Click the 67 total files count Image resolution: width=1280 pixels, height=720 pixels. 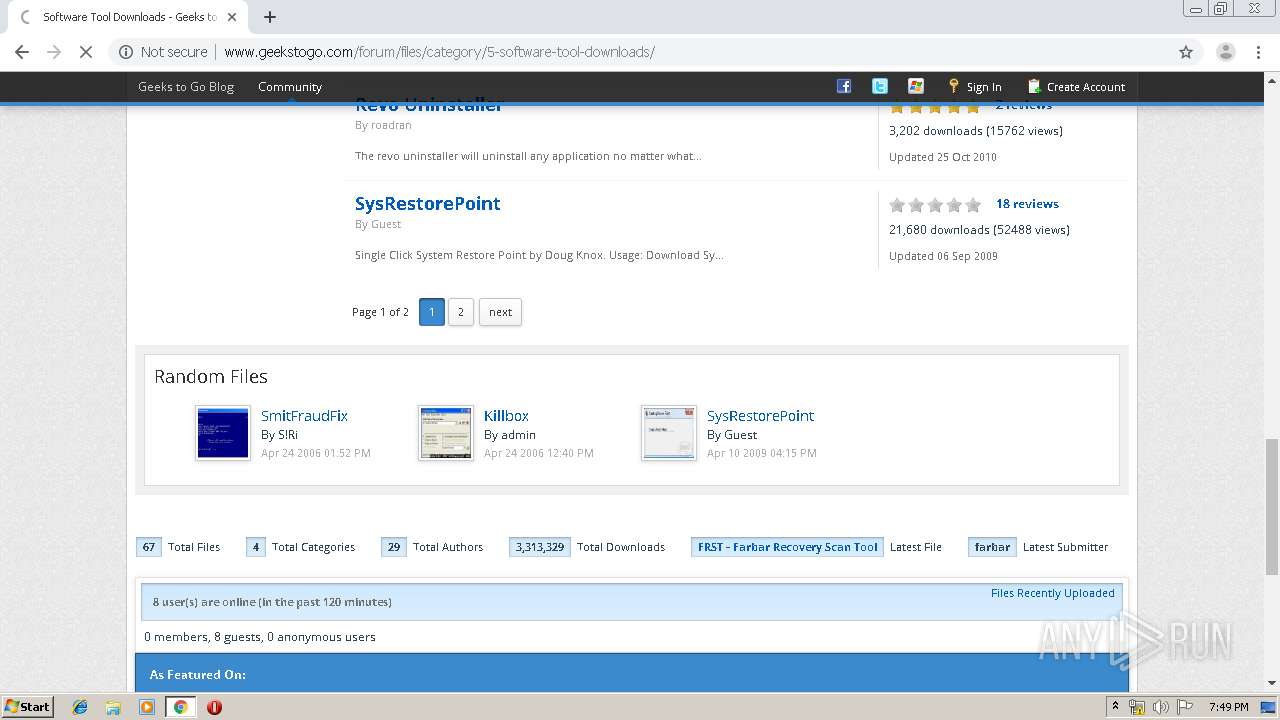tap(149, 547)
